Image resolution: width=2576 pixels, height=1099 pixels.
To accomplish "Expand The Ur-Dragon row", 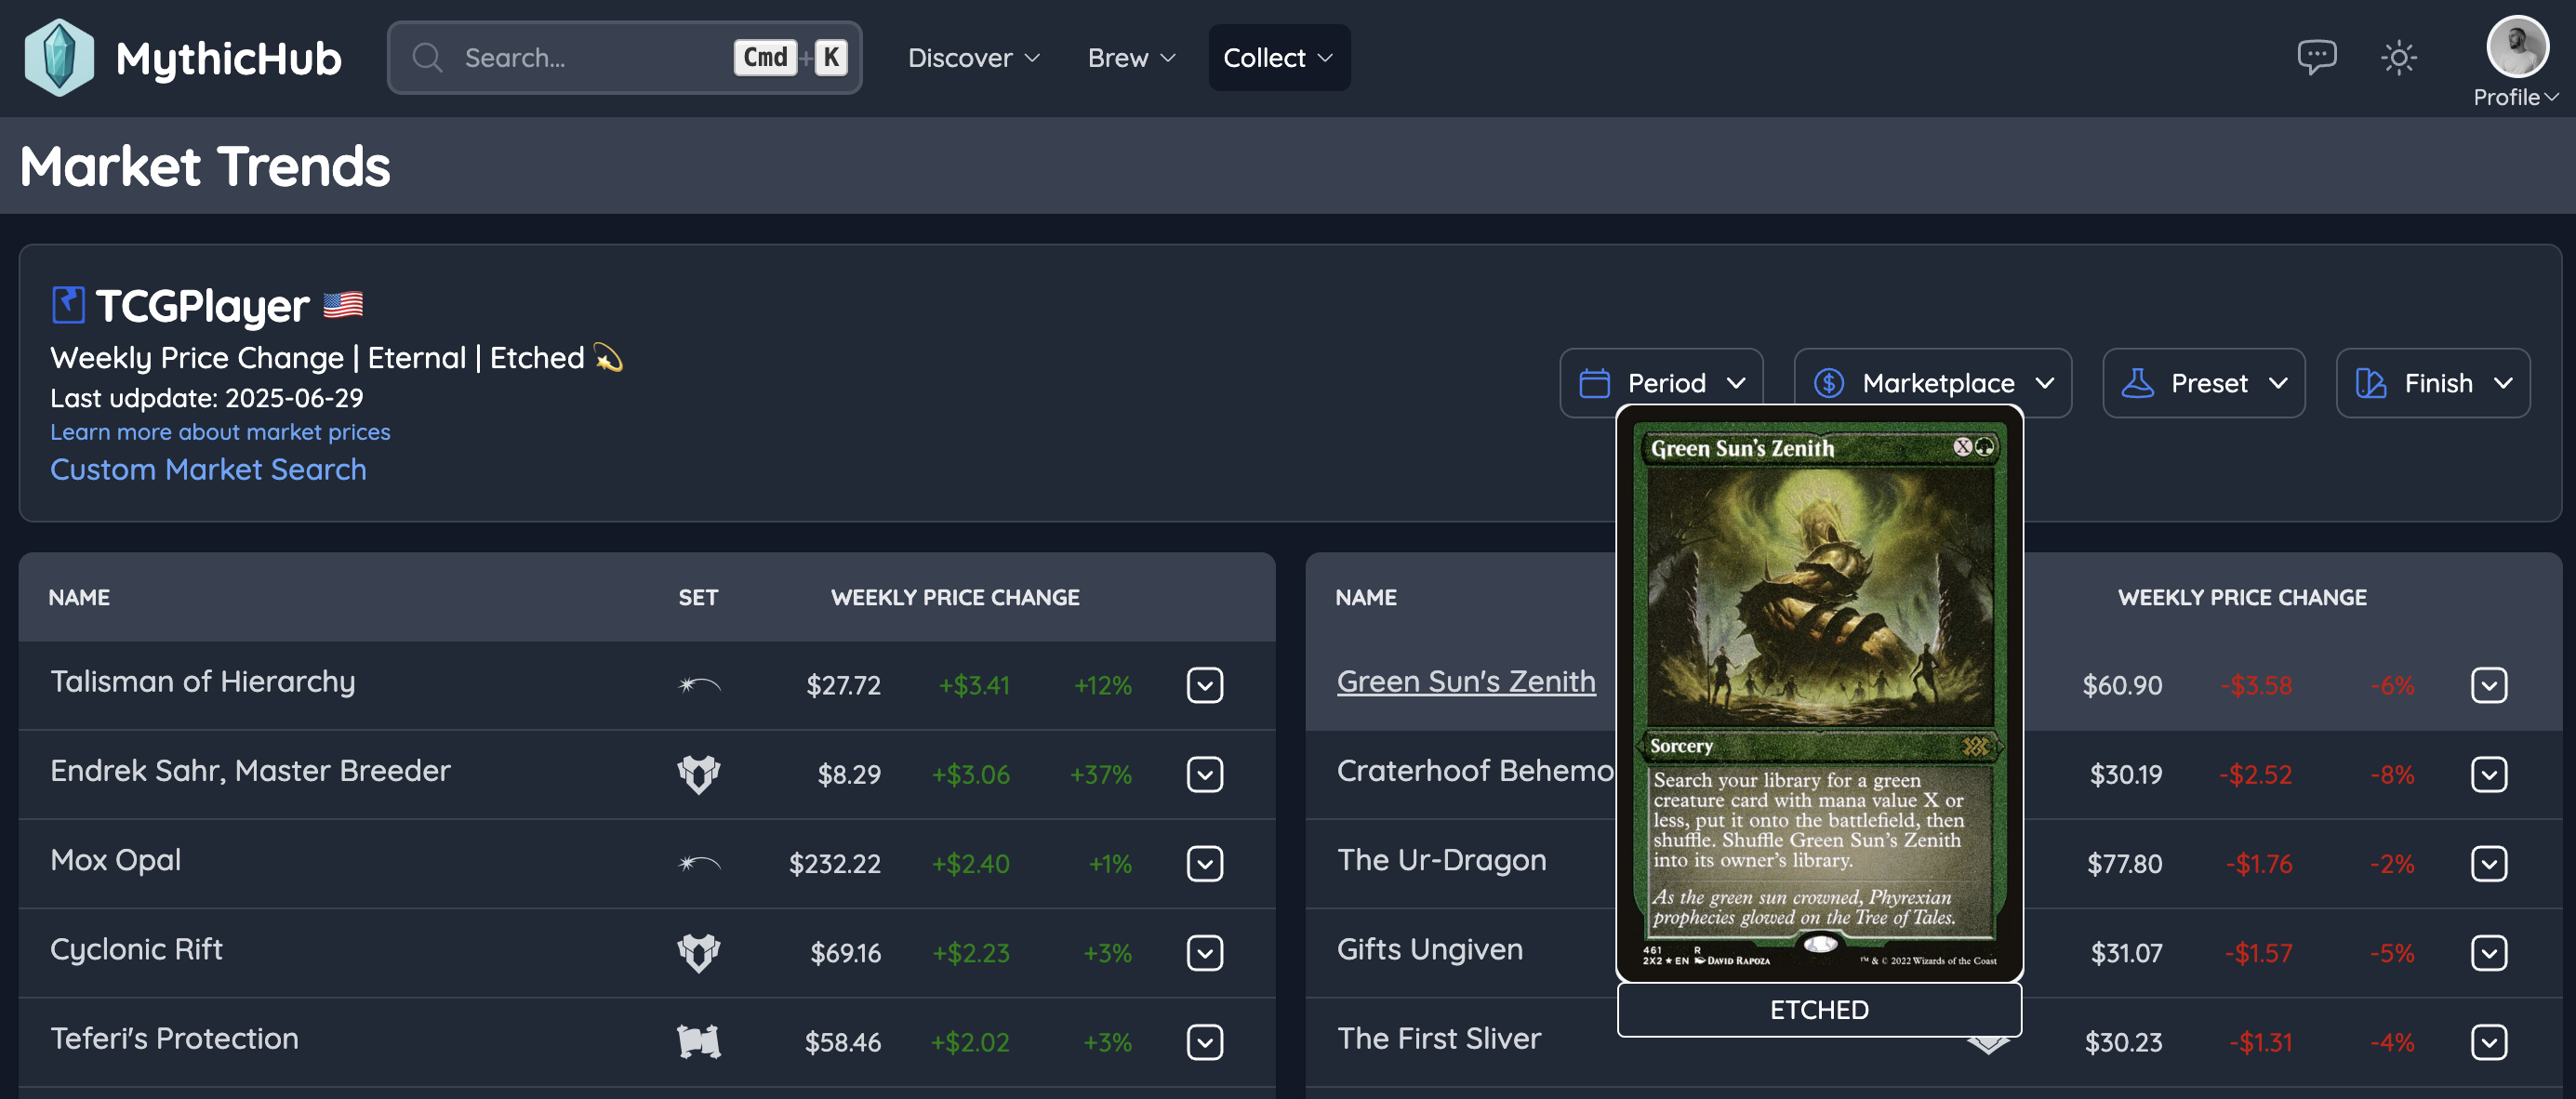I will click(2488, 863).
